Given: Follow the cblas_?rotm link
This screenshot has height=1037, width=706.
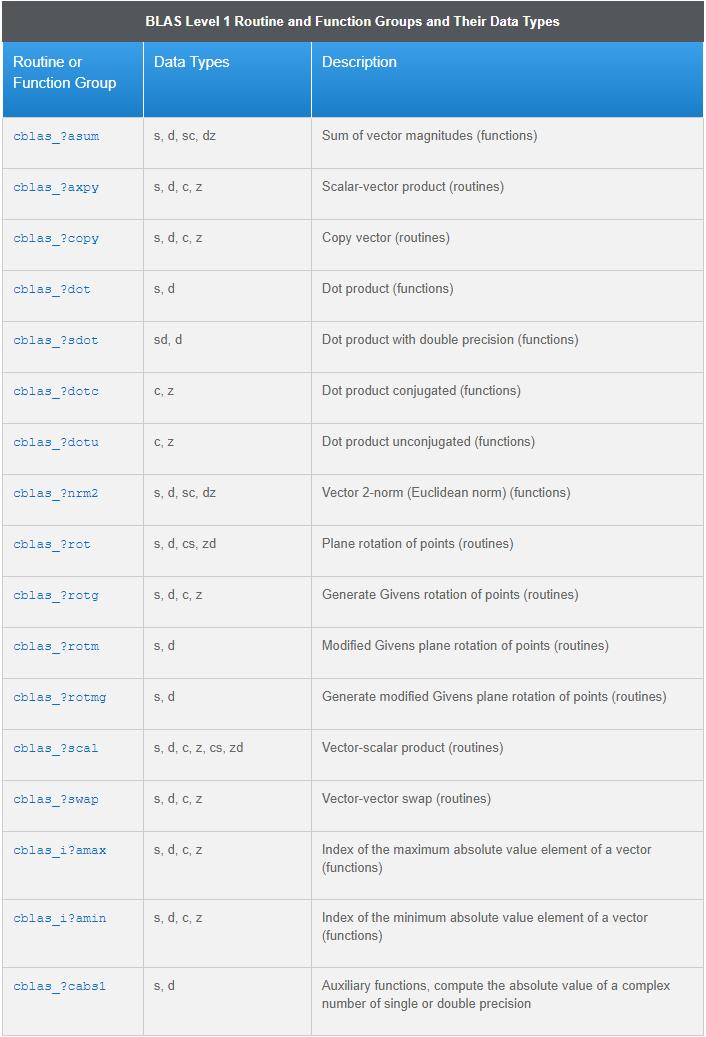Looking at the screenshot, I should pos(56,646).
